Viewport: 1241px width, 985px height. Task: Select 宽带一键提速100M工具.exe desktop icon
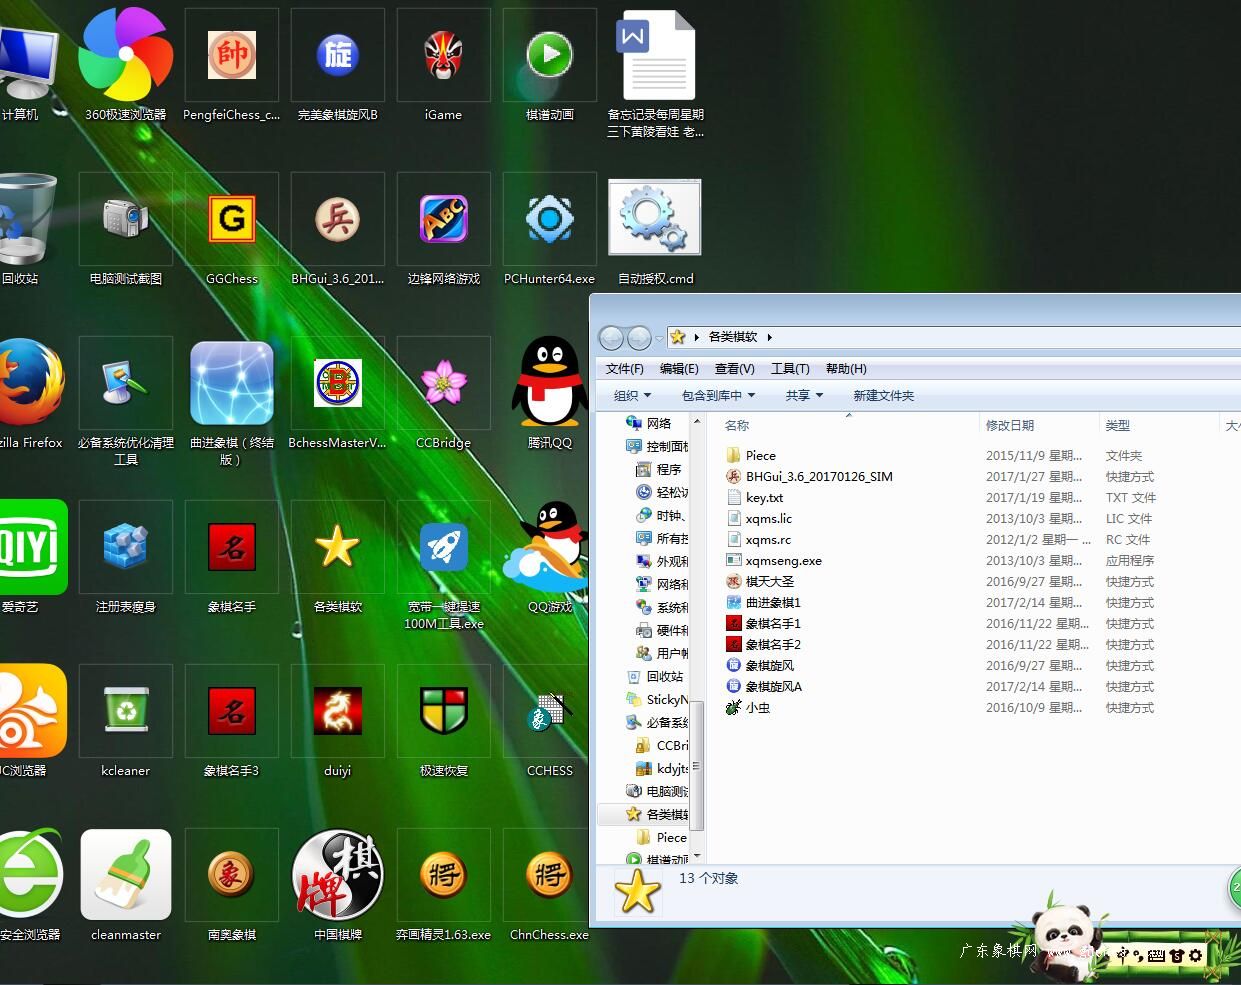point(444,566)
